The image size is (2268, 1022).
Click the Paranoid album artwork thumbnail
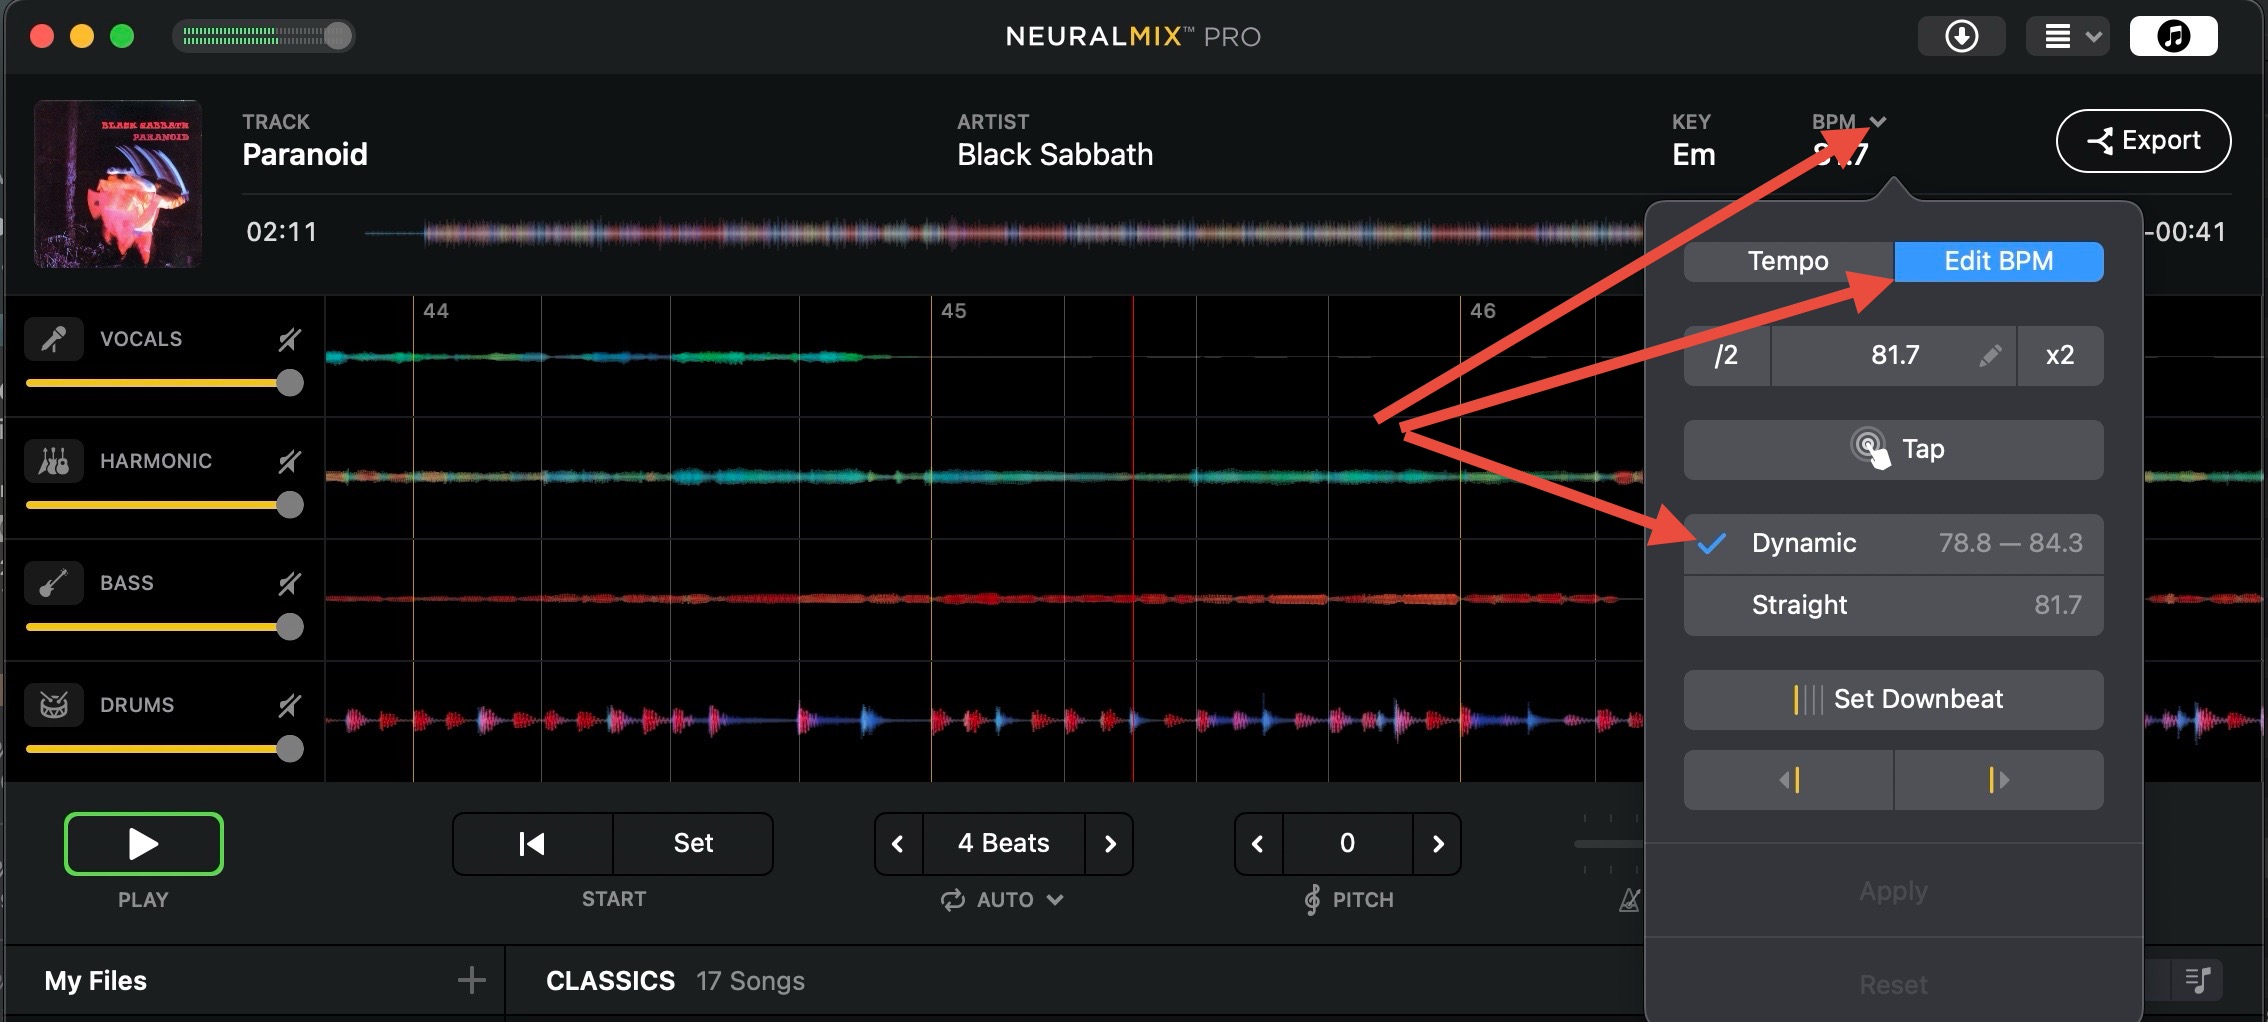118,184
